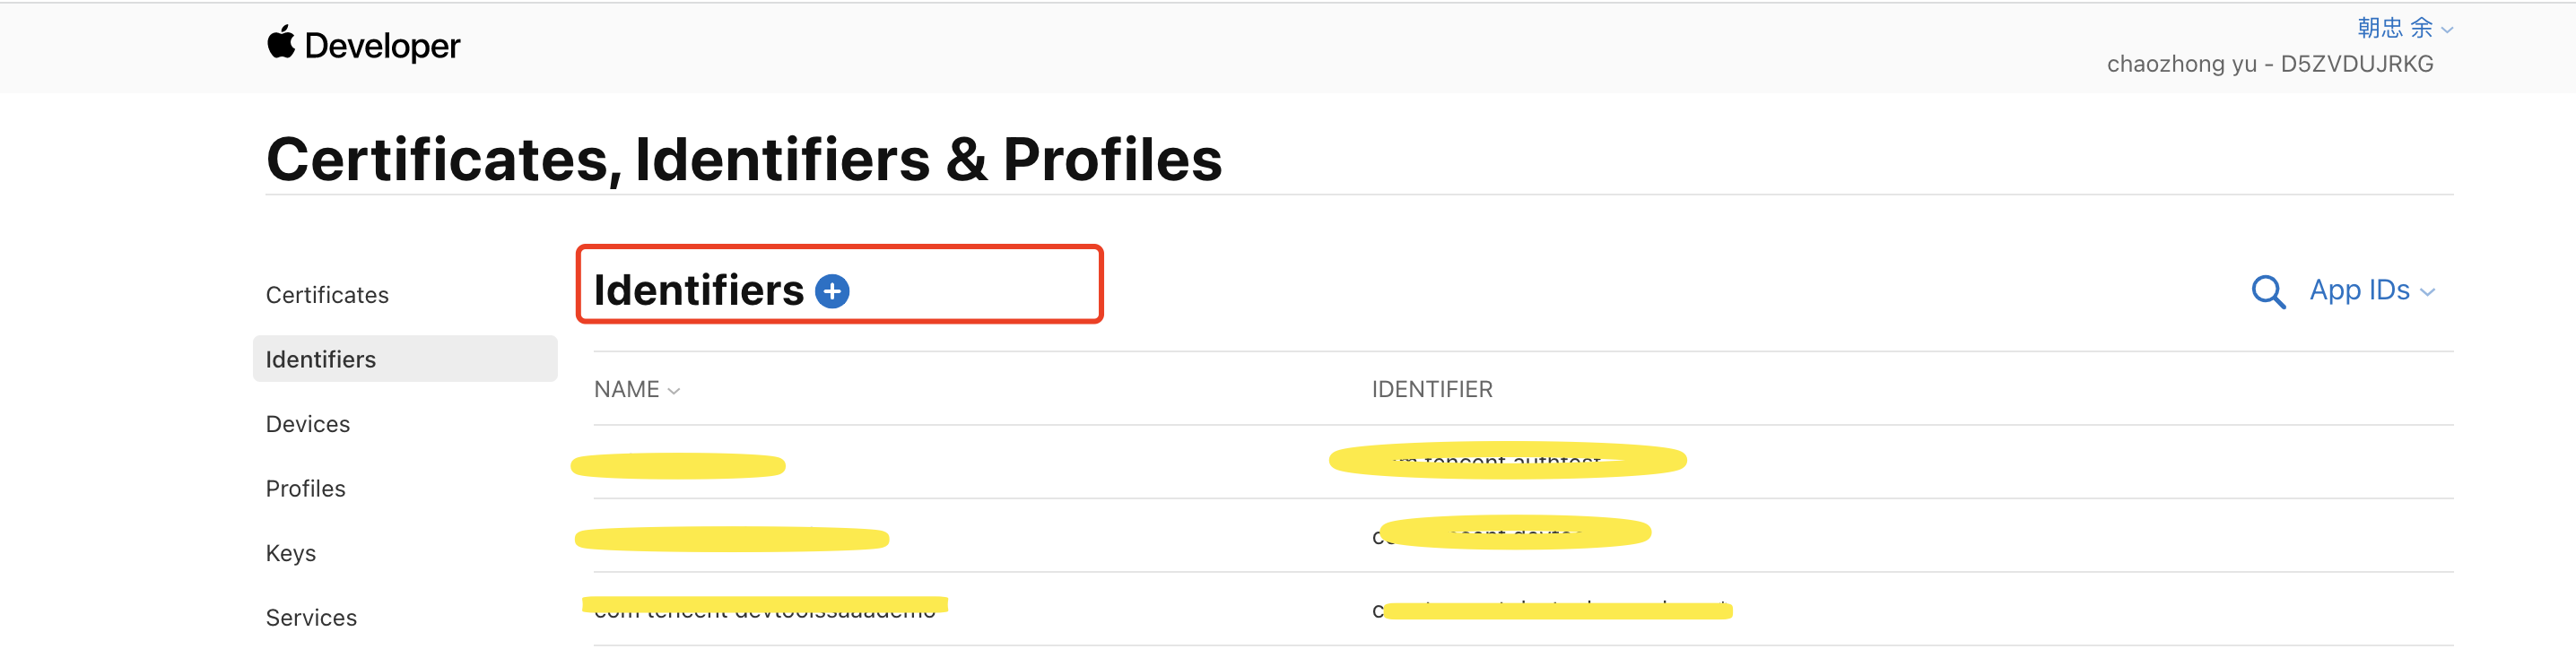The width and height of the screenshot is (2576, 649).
Task: Expand the App IDs filter dropdown
Action: 2372,290
